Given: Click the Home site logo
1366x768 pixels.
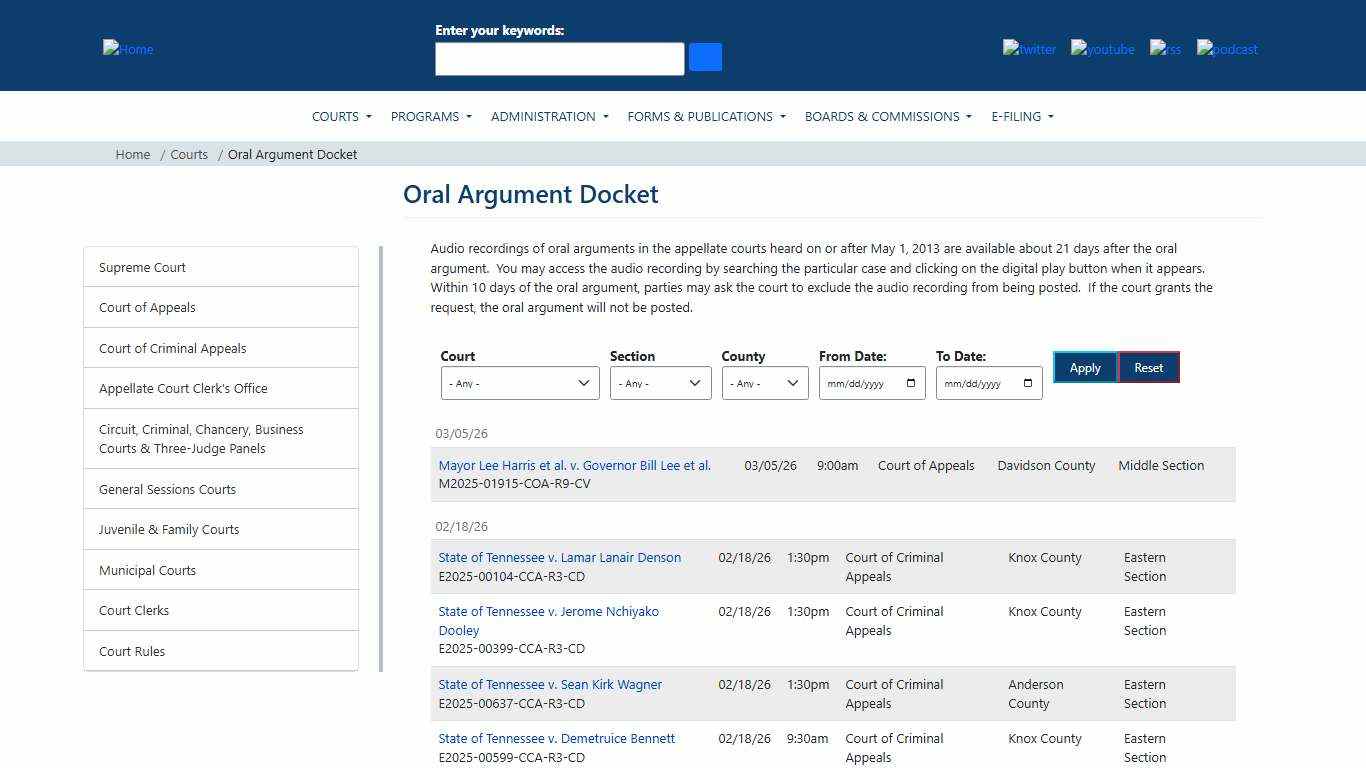Looking at the screenshot, I should tap(127, 49).
